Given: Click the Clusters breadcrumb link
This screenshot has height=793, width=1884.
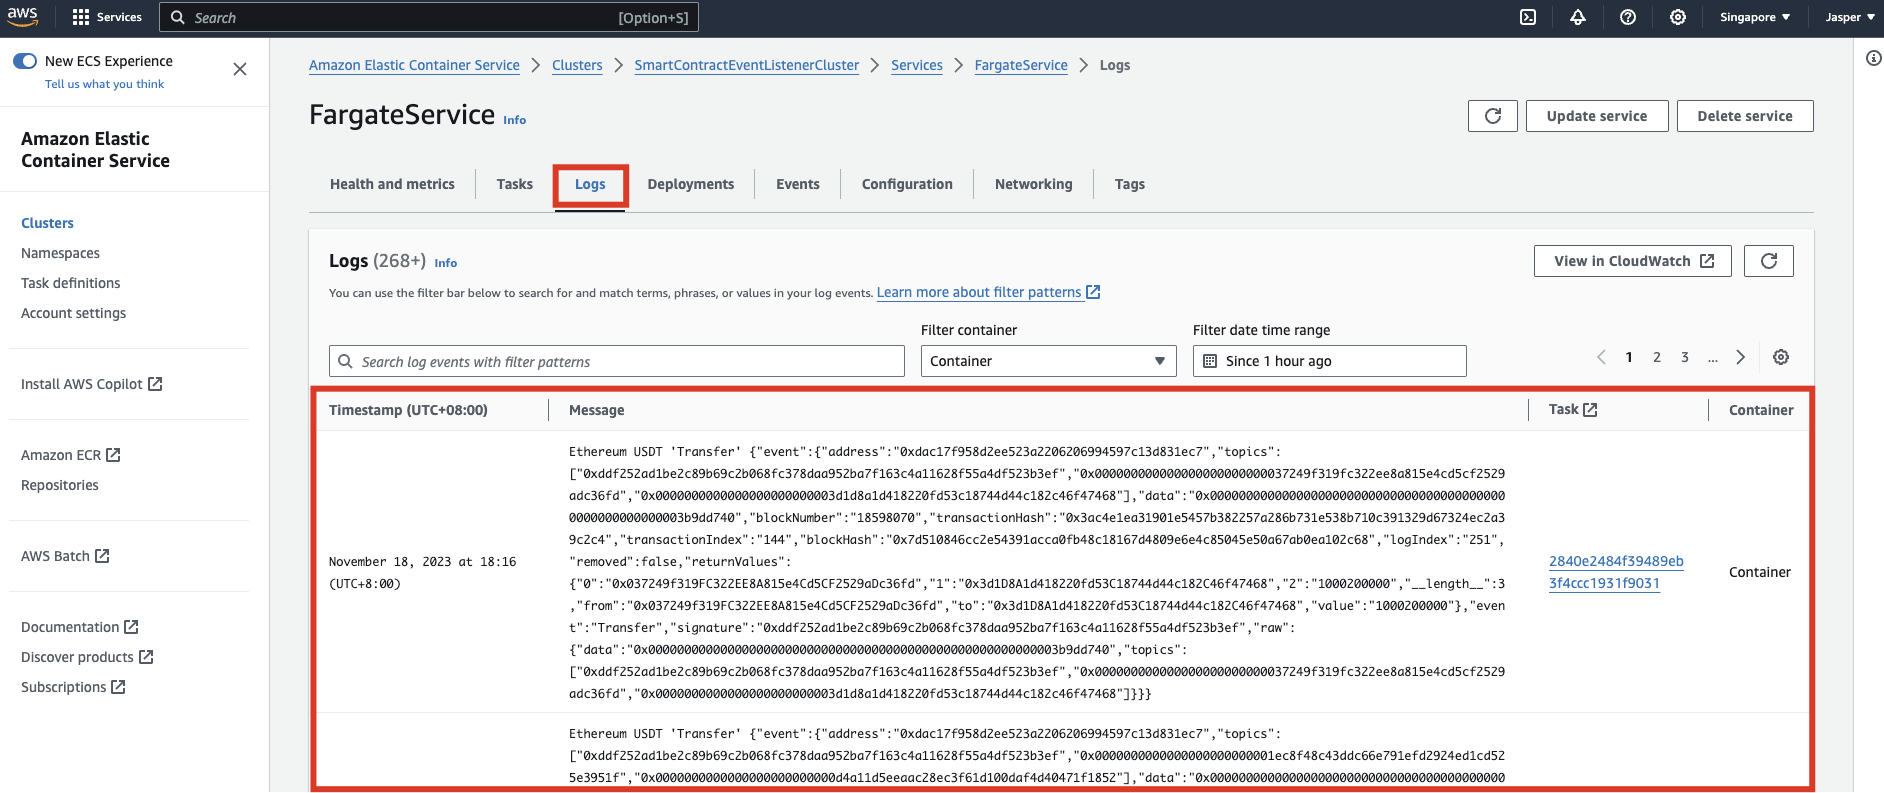Looking at the screenshot, I should tap(577, 65).
